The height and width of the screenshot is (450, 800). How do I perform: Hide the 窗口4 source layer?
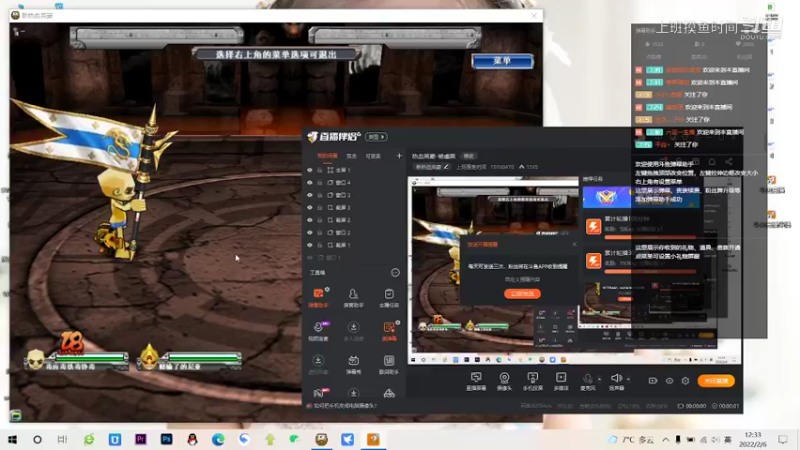pyautogui.click(x=310, y=183)
